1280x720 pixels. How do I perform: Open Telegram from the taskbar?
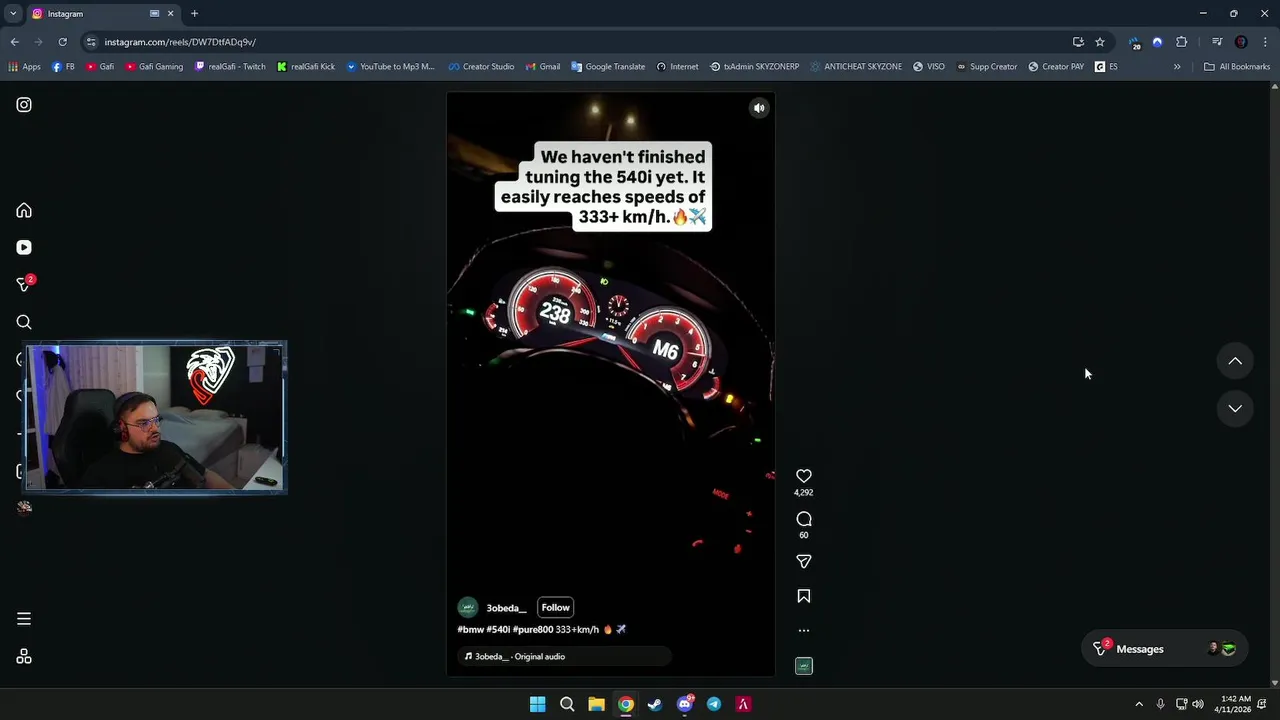pos(714,704)
